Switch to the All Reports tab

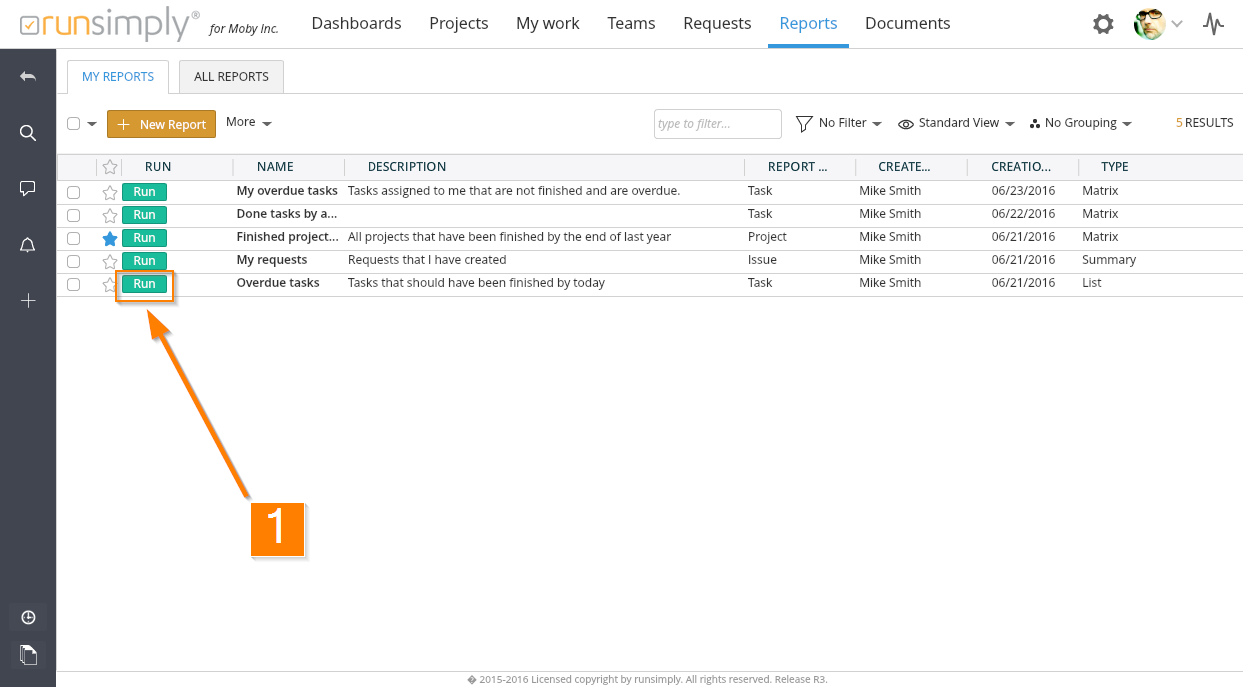(231, 77)
